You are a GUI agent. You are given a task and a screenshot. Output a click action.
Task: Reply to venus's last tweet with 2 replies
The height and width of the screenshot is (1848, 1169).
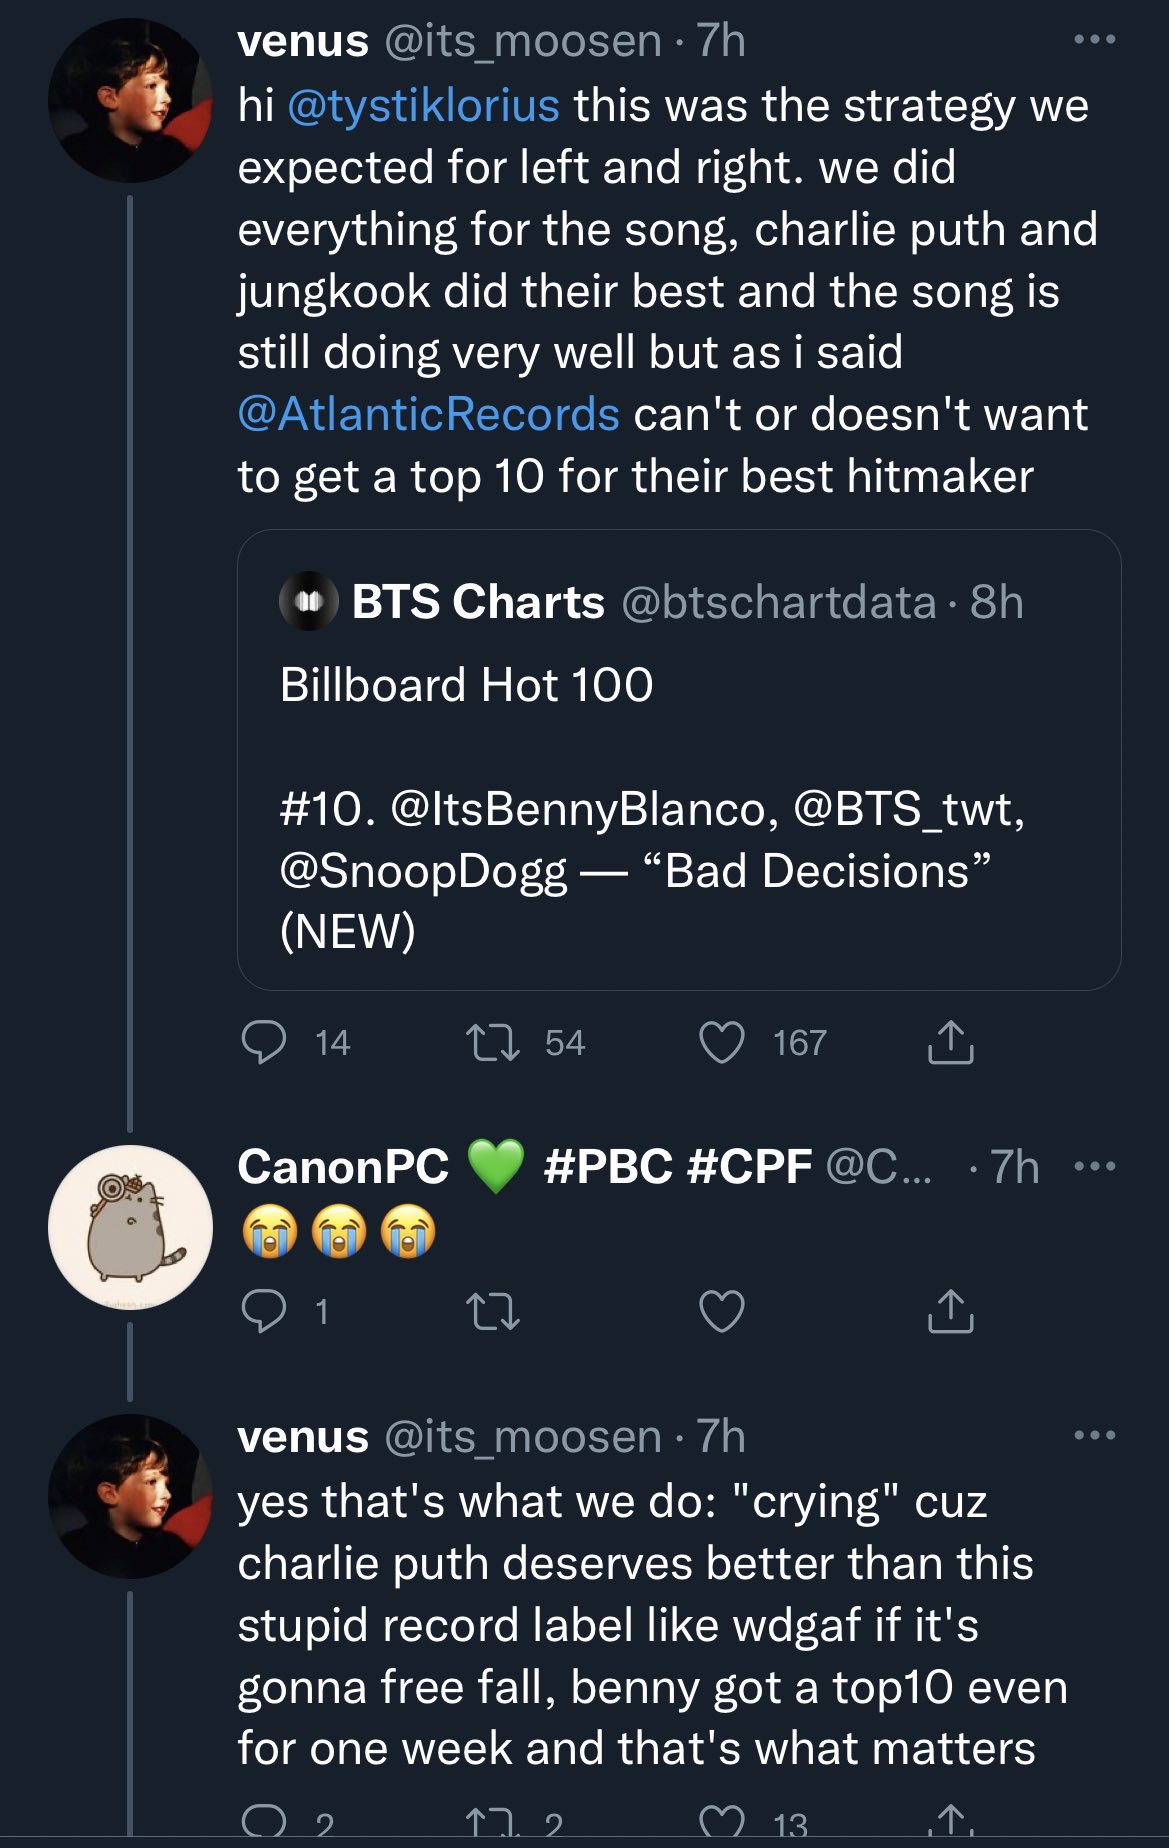[x=264, y=1822]
